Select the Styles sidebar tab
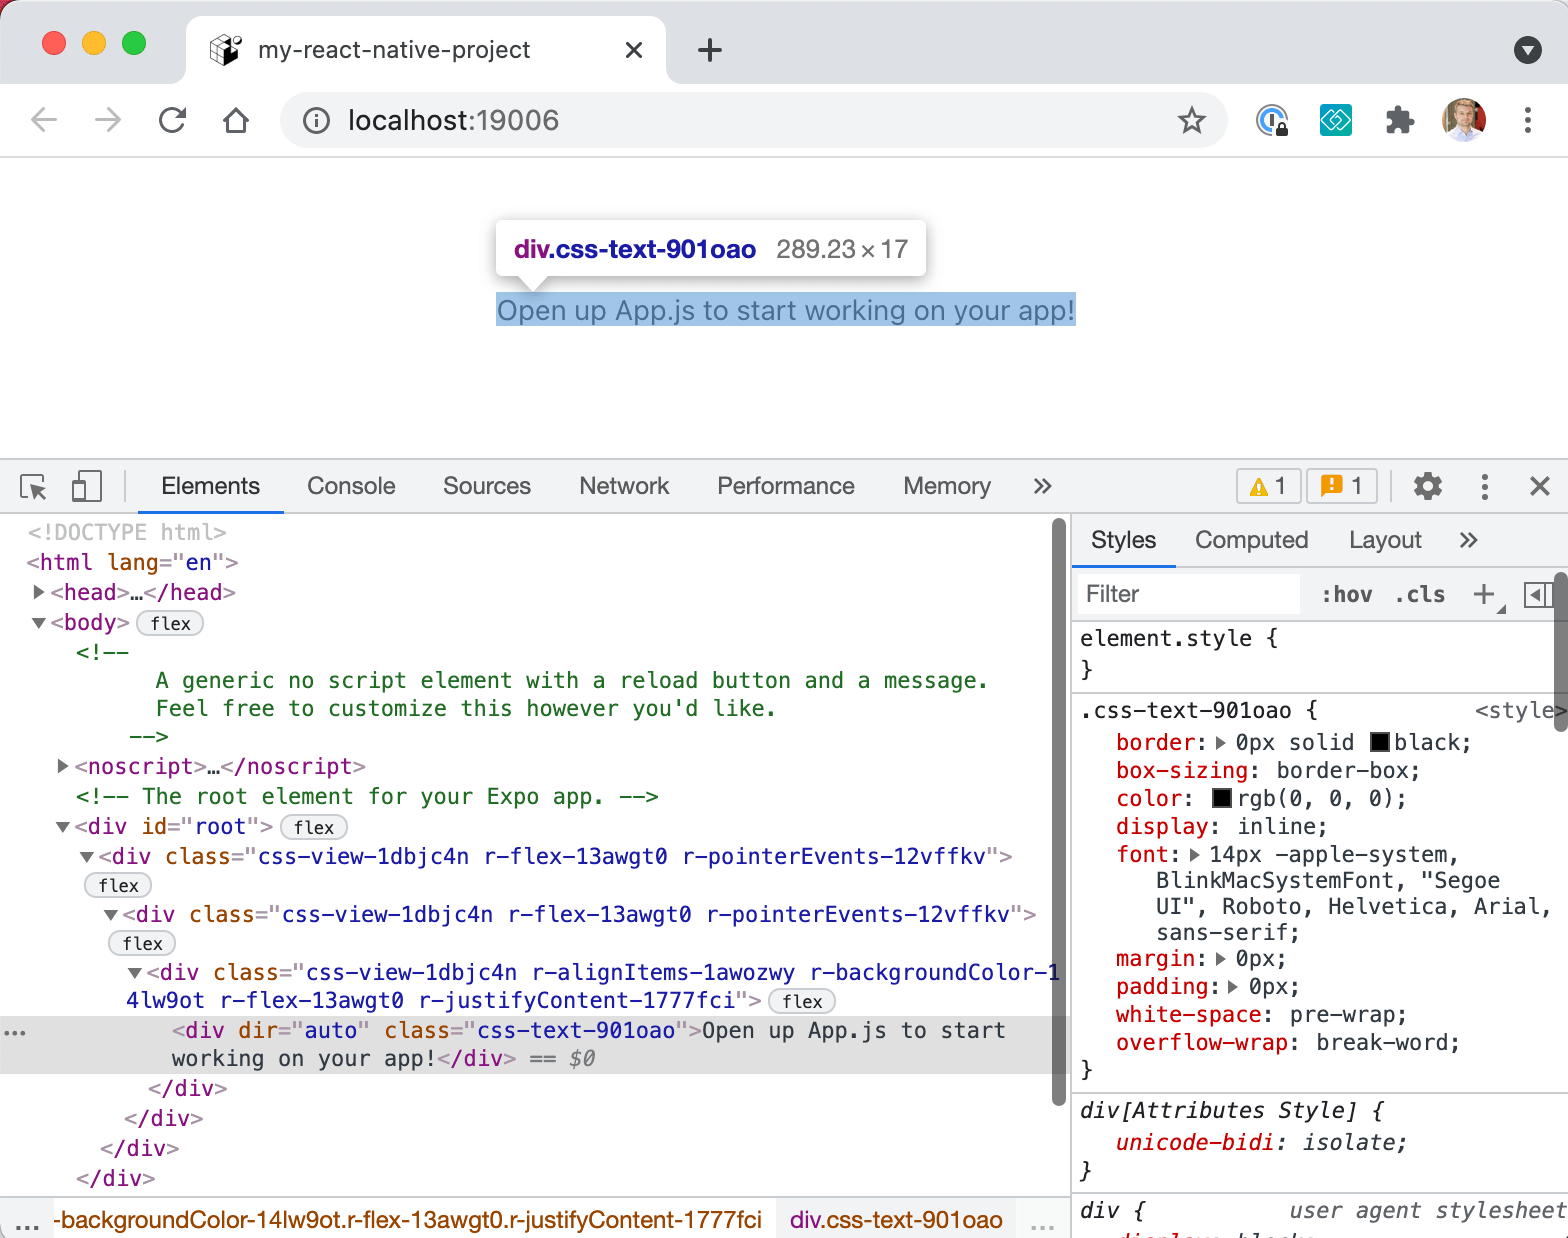This screenshot has width=1568, height=1238. (1123, 540)
